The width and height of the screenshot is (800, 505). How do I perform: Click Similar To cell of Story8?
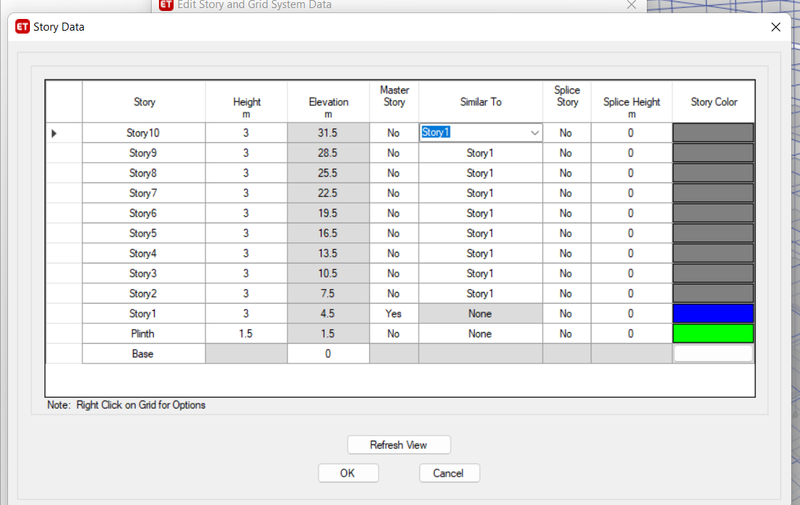481,173
